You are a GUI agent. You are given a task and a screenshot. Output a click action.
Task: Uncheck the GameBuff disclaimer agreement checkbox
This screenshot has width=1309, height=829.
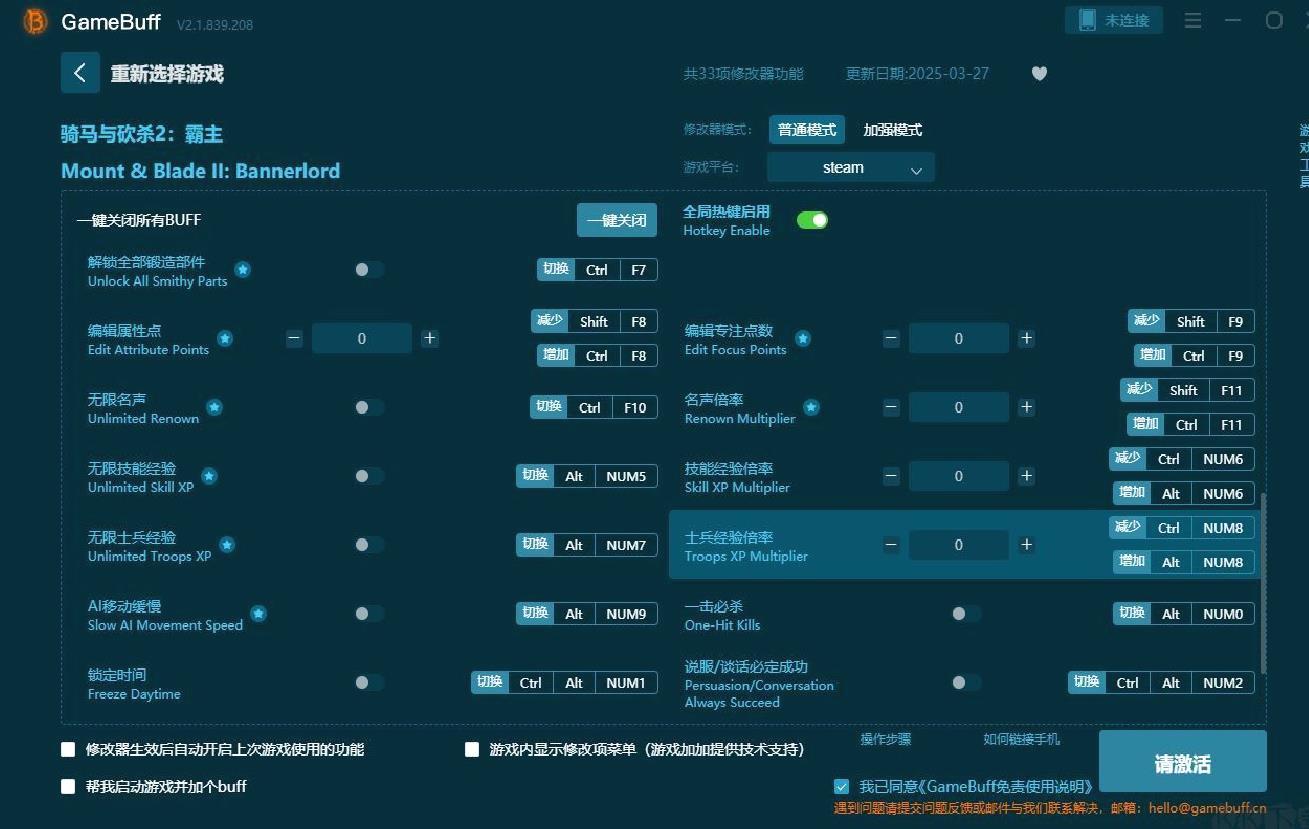[841, 786]
